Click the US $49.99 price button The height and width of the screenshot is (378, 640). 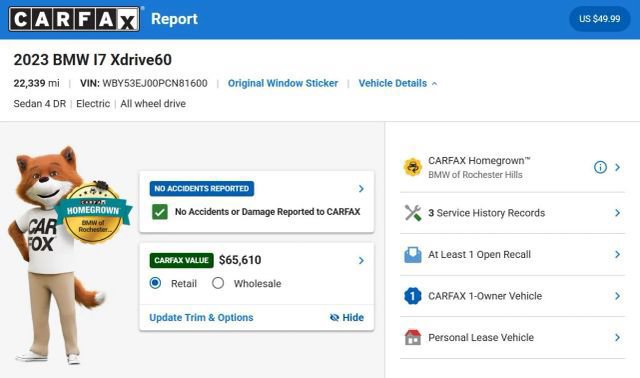point(600,19)
